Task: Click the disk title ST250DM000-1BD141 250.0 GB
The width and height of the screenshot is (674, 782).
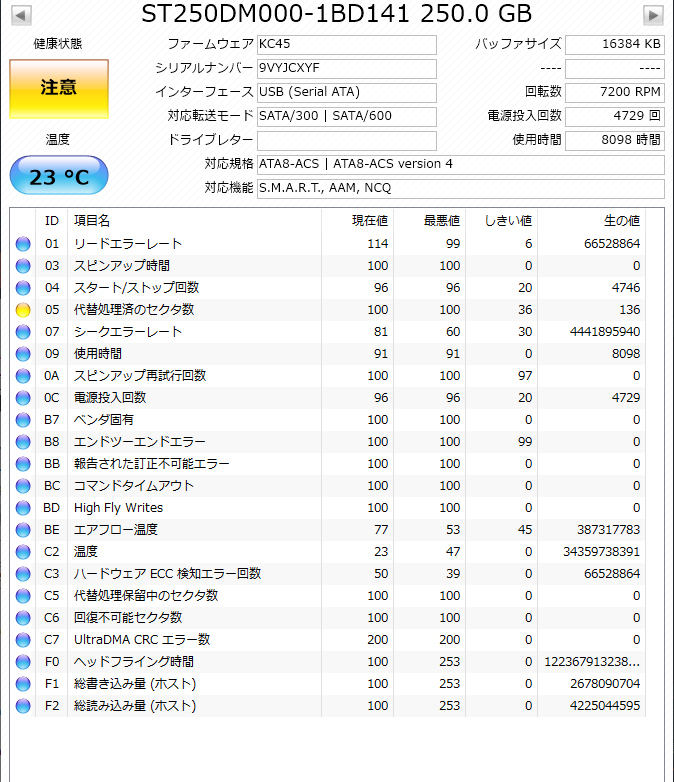Action: 337,13
